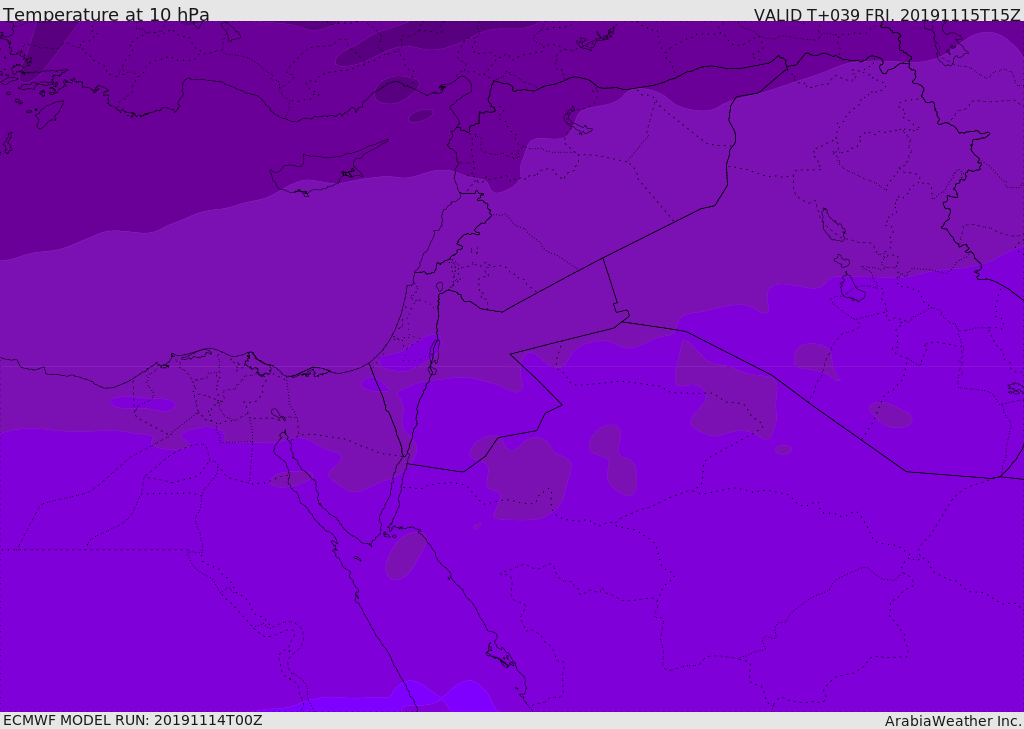1024x729 pixels.
Task: Click the 'VALID T+039 FRI. 20191115T15Z' label
Action: [x=887, y=15]
